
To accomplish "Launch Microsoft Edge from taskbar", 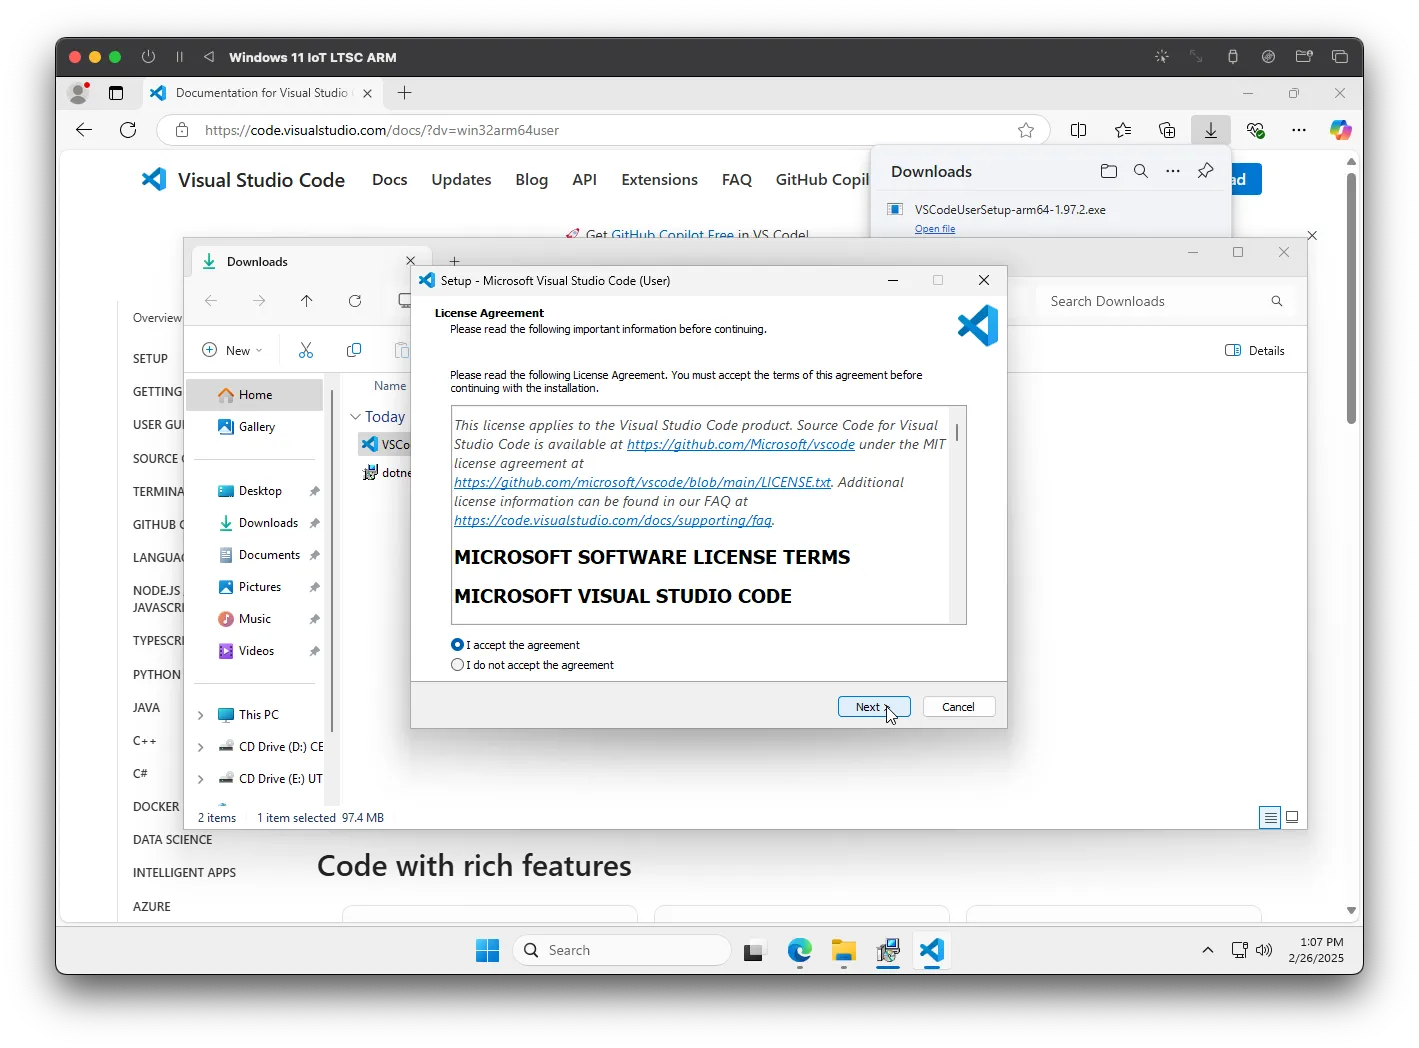I will click(x=799, y=950).
